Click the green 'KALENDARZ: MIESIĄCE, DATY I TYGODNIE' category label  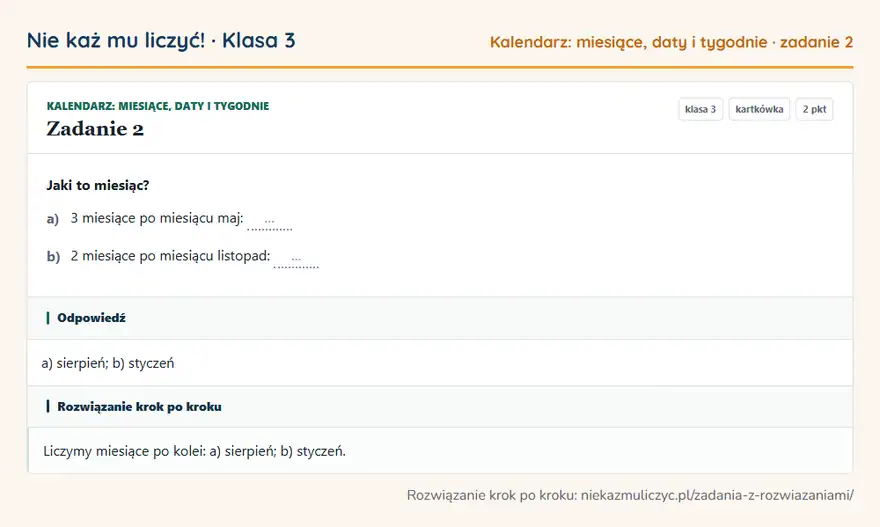(158, 106)
